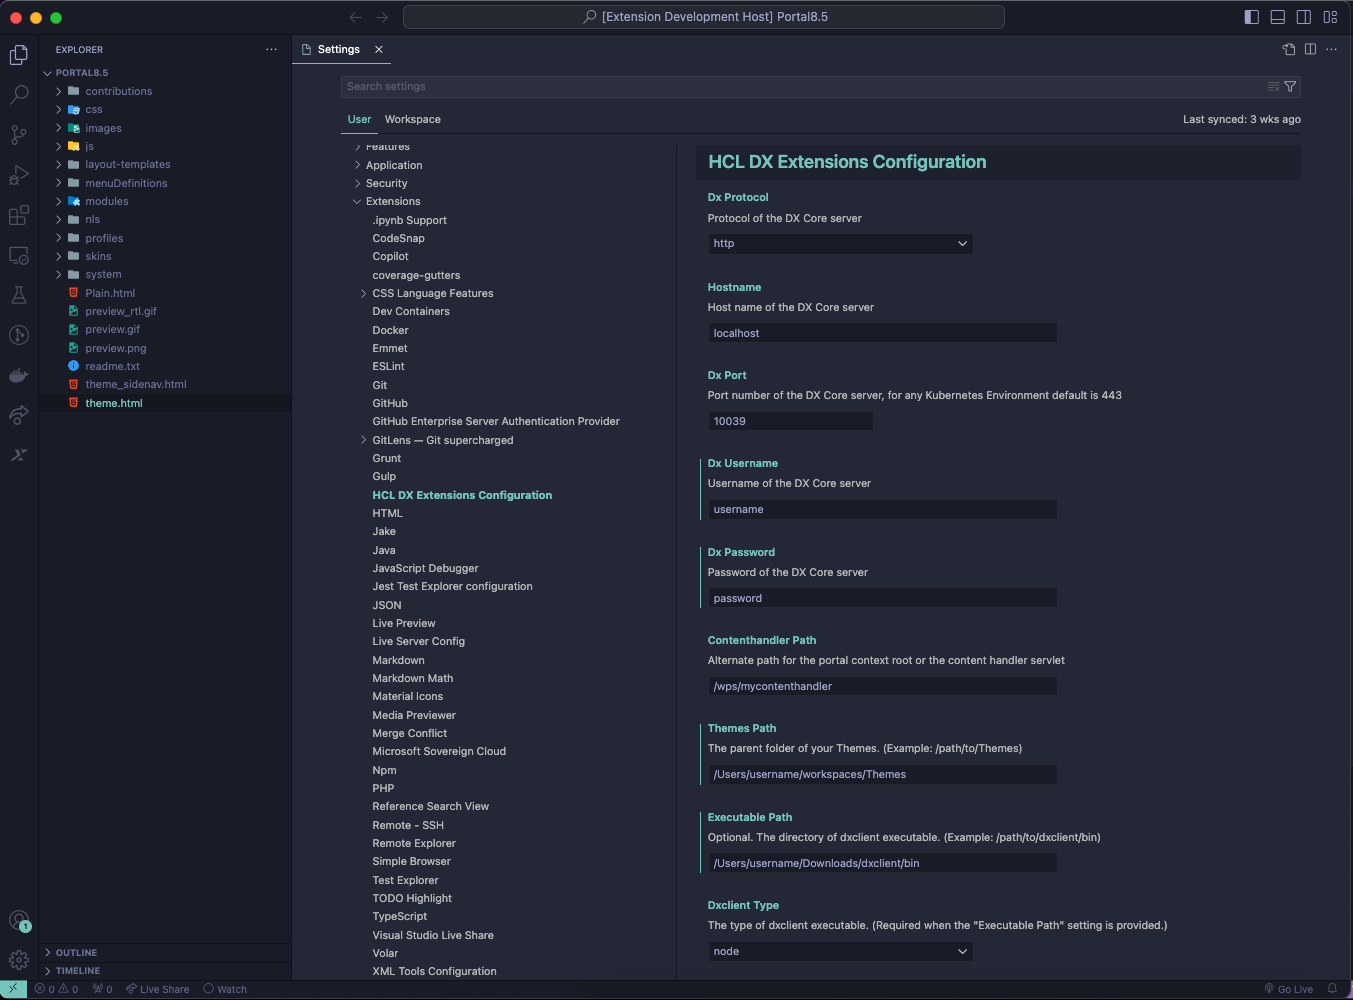The width and height of the screenshot is (1353, 1000).
Task: Open the Dx Protocol dropdown
Action: pyautogui.click(x=840, y=243)
